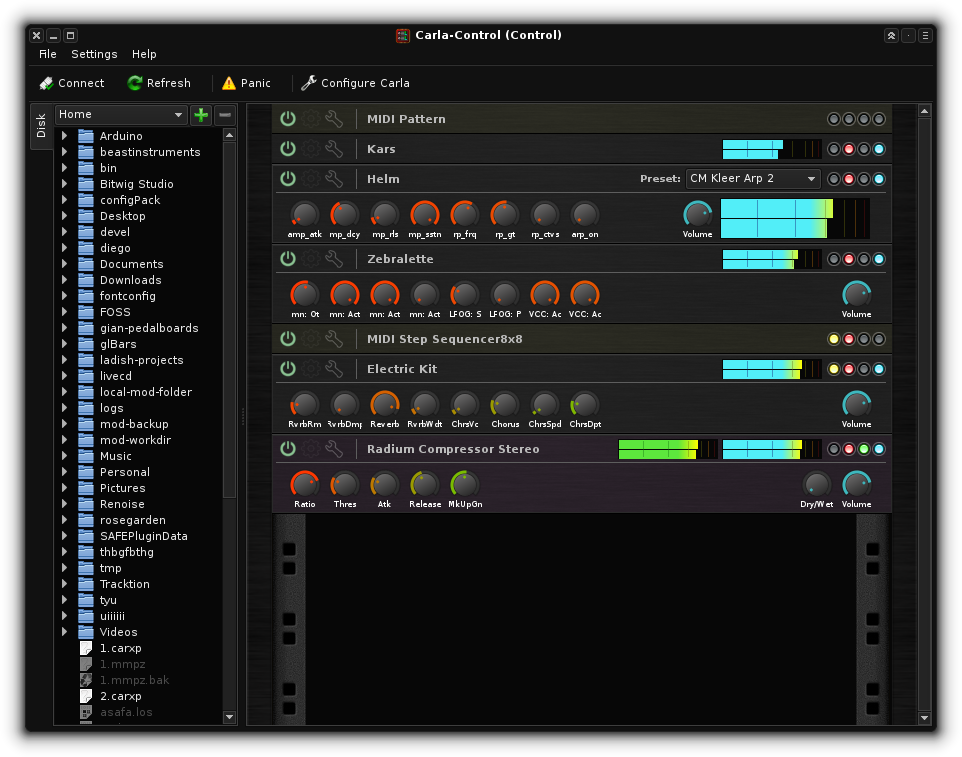Open the Helm Preset dropdown

(752, 179)
